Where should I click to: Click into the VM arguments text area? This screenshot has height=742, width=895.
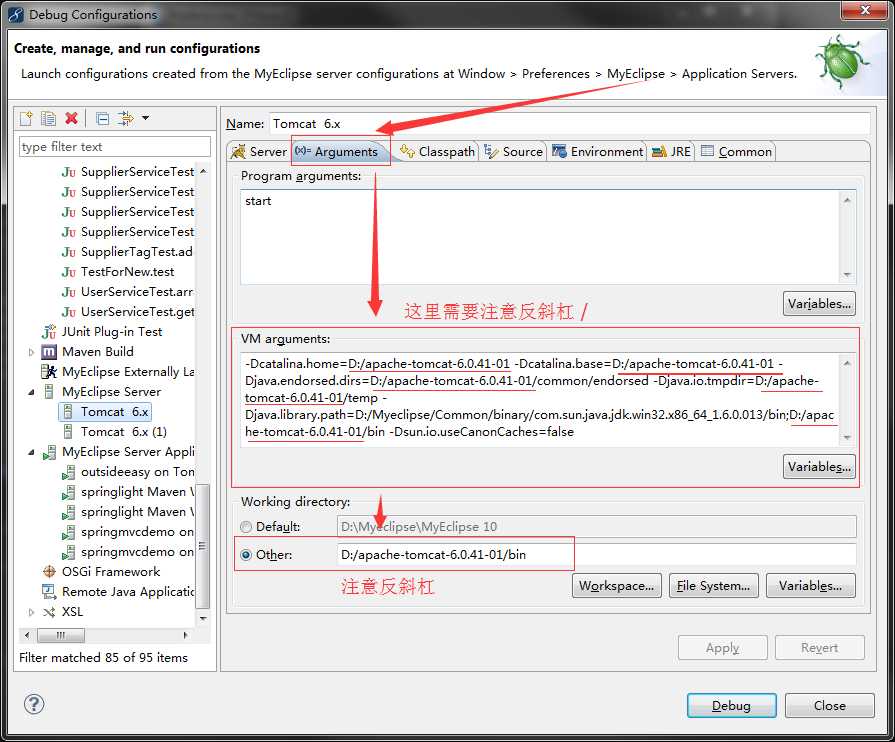(x=539, y=400)
